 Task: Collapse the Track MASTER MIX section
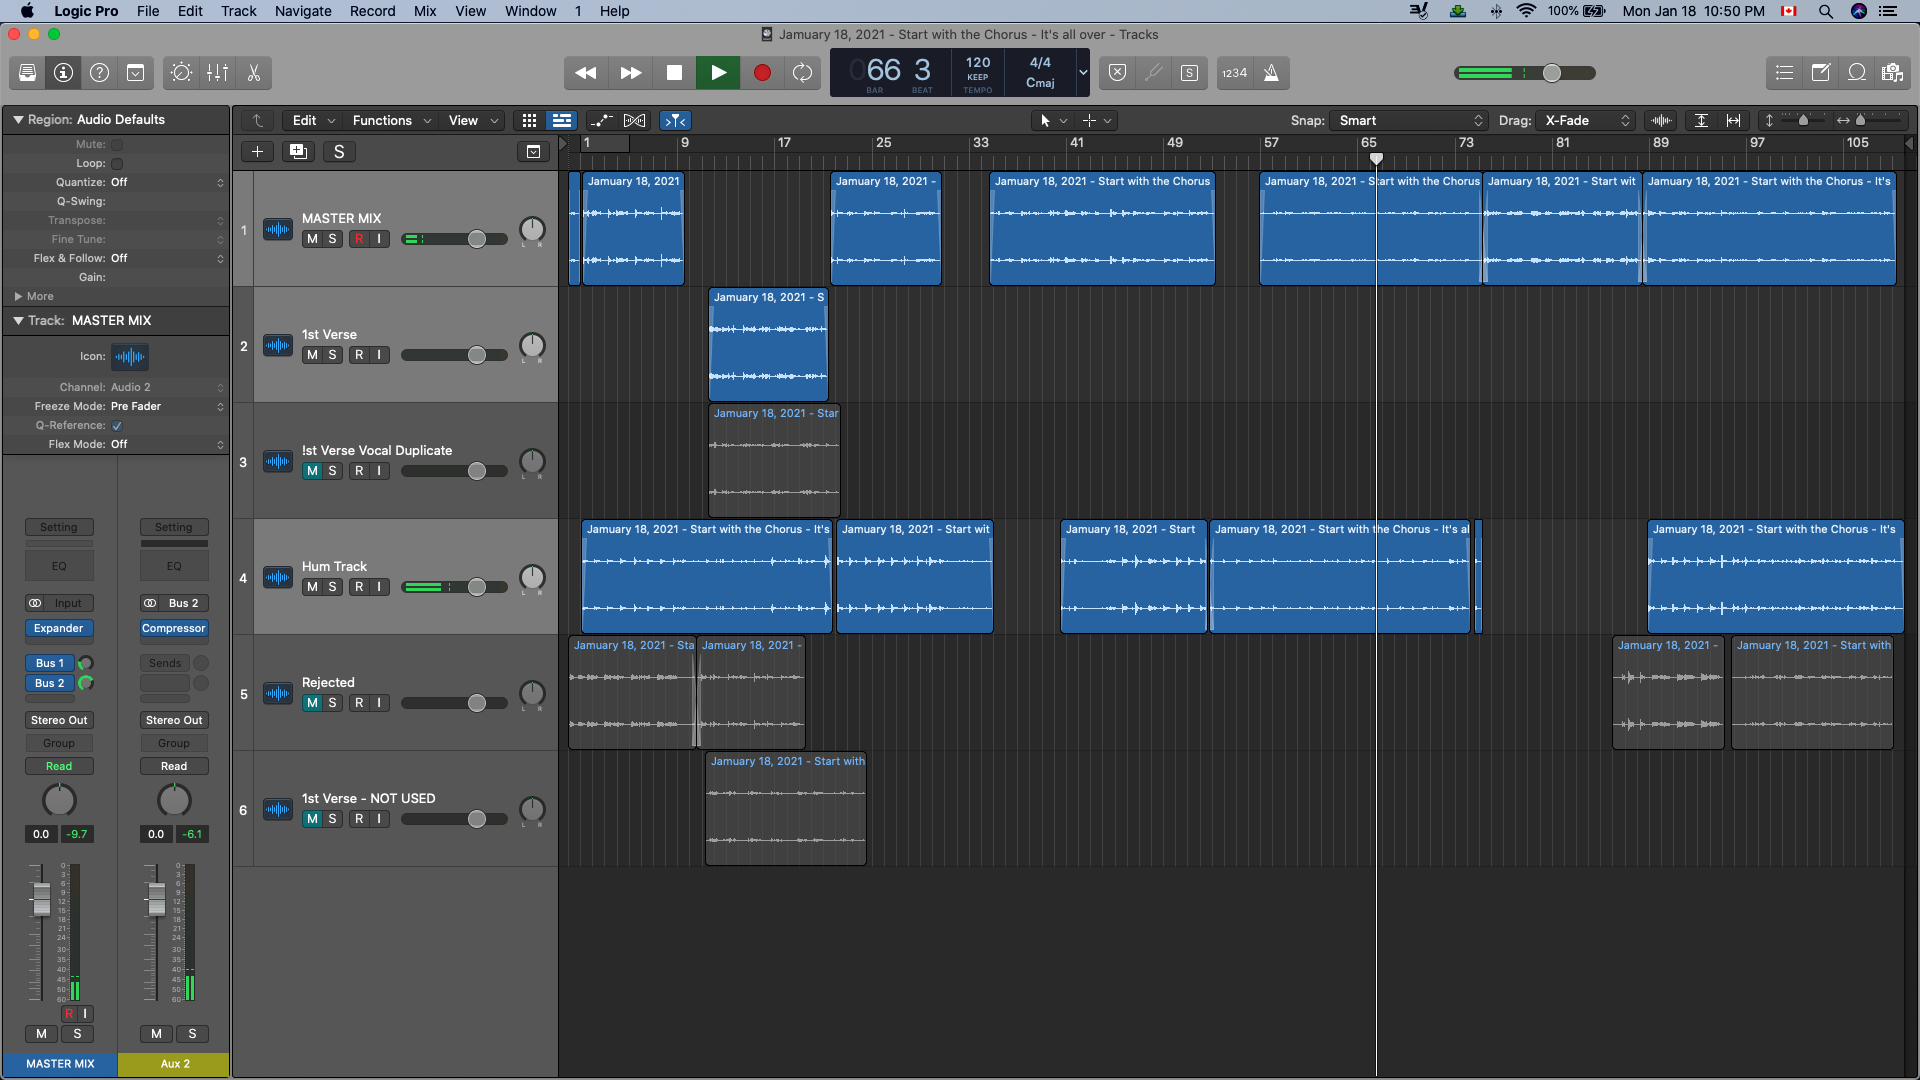[18, 321]
